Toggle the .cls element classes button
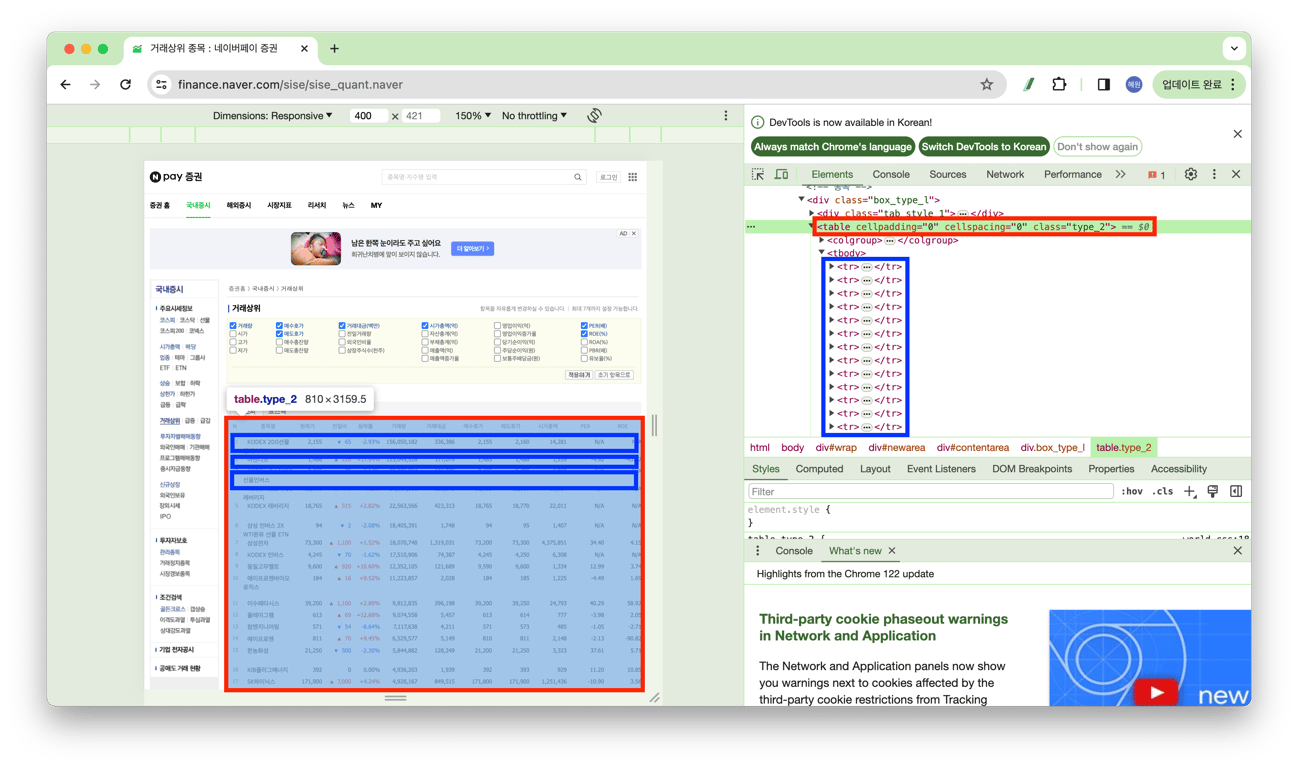 1162,492
